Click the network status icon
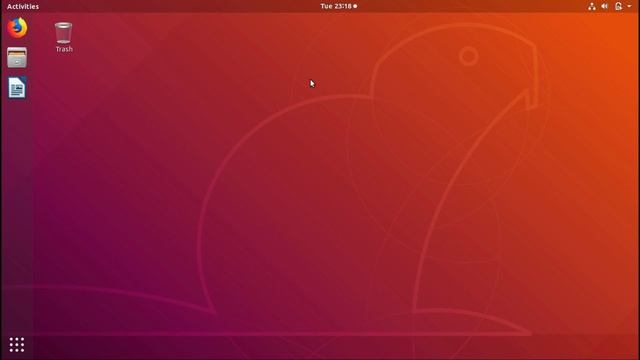The width and height of the screenshot is (640, 360). 591,6
